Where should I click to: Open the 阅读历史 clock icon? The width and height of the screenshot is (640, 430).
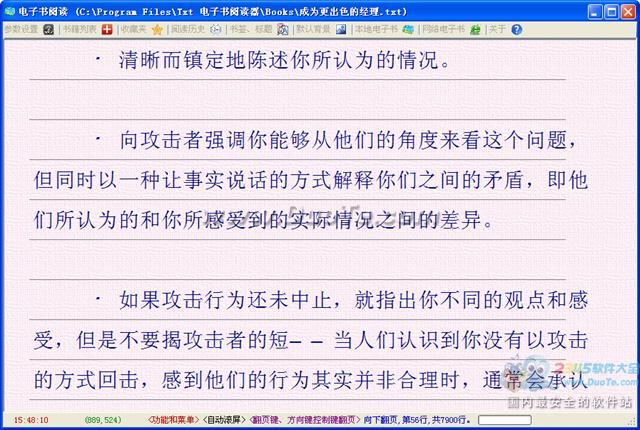pyautogui.click(x=213, y=30)
